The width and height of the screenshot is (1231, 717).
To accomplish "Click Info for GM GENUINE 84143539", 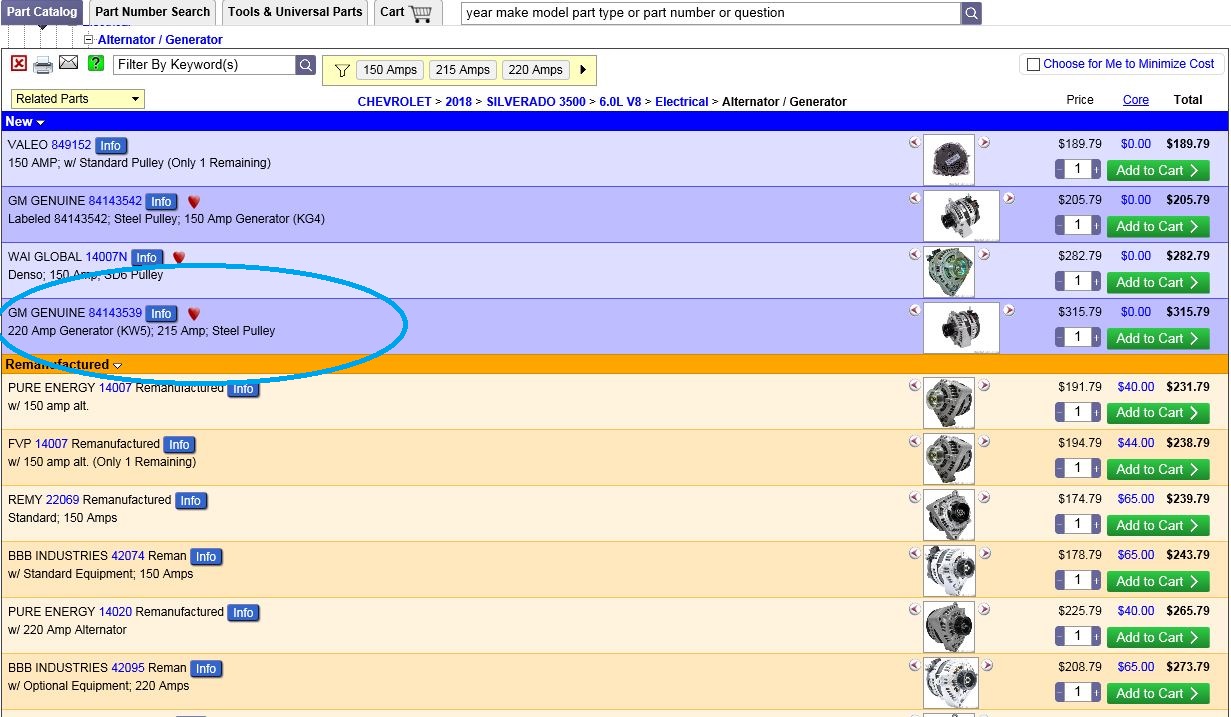I will [161, 313].
